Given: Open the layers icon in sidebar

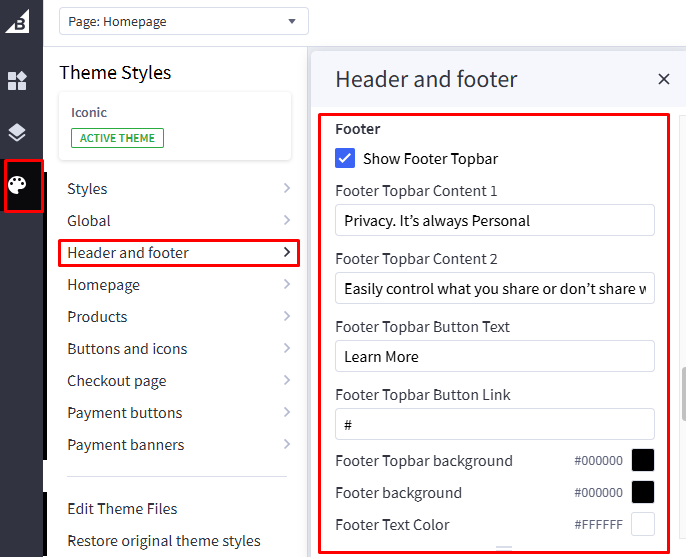Looking at the screenshot, I should click(17, 133).
